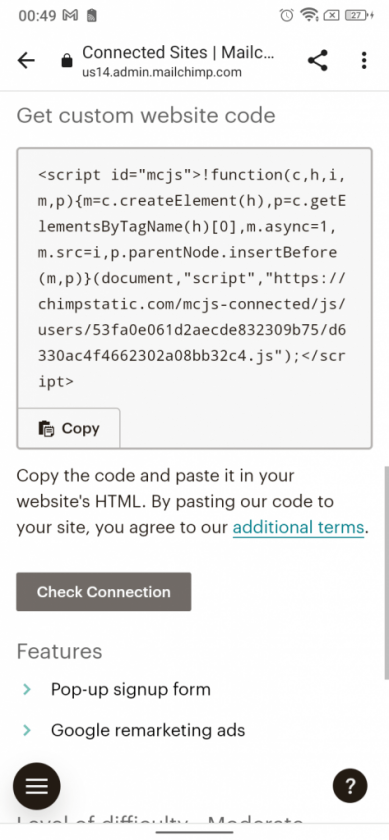Click inside the custom website code box
The image size is (389, 840).
194,278
